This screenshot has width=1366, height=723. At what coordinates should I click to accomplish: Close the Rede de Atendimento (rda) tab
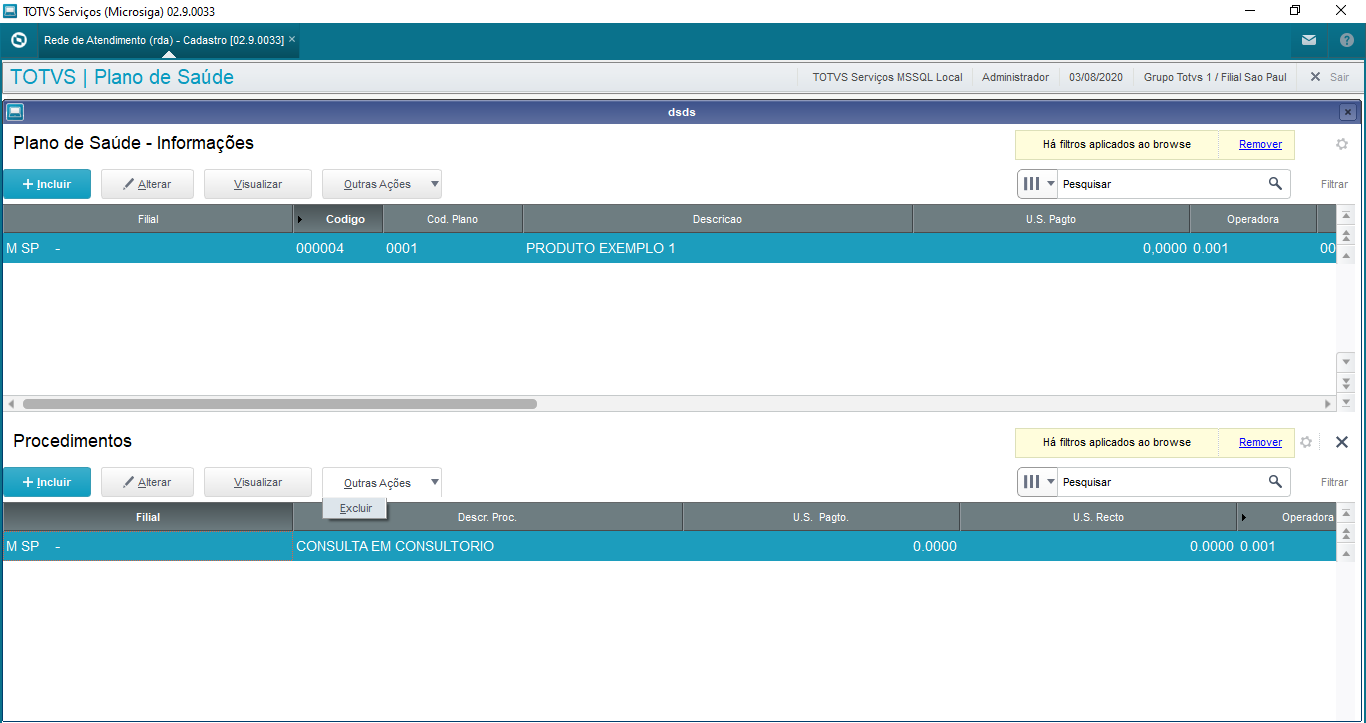tap(292, 40)
